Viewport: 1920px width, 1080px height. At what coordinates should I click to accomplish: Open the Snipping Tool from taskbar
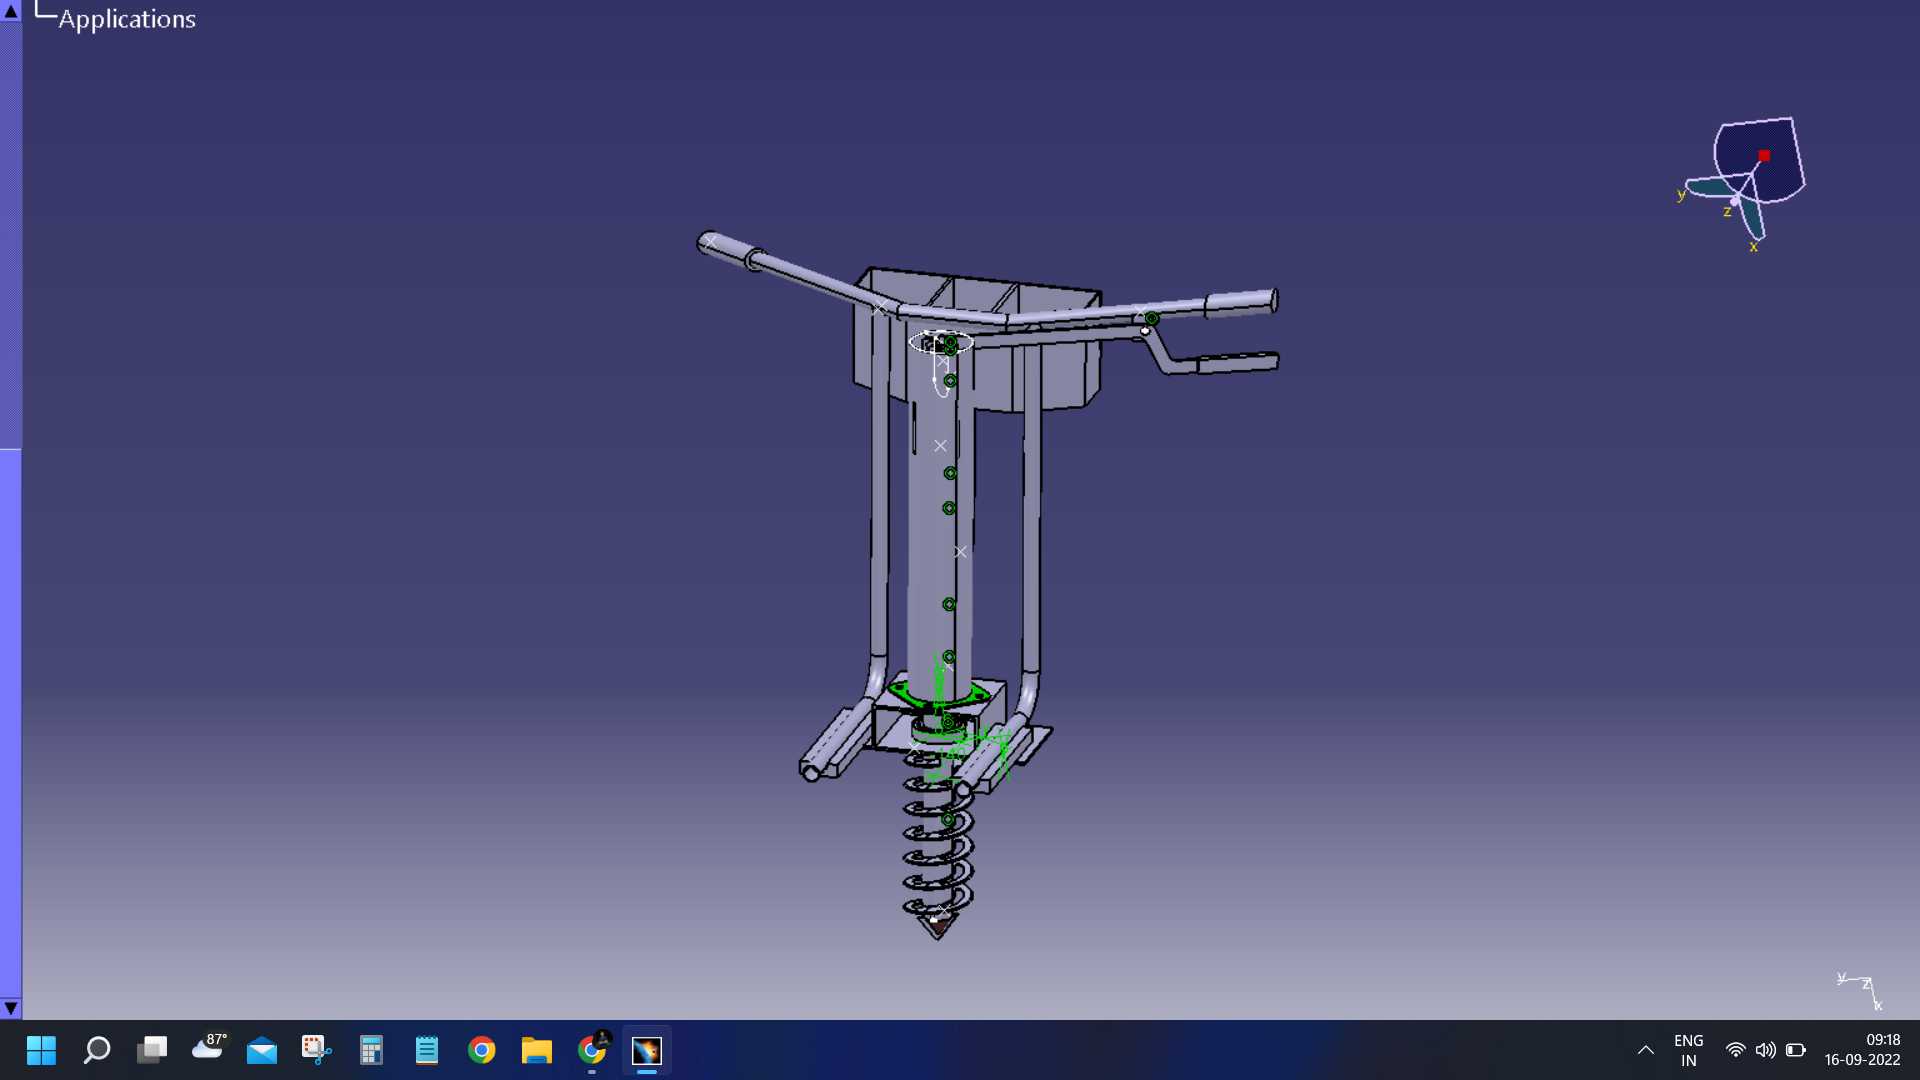[x=317, y=1050]
